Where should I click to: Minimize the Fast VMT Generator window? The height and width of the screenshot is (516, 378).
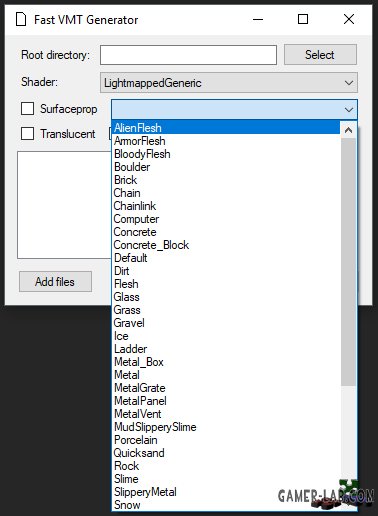258,19
